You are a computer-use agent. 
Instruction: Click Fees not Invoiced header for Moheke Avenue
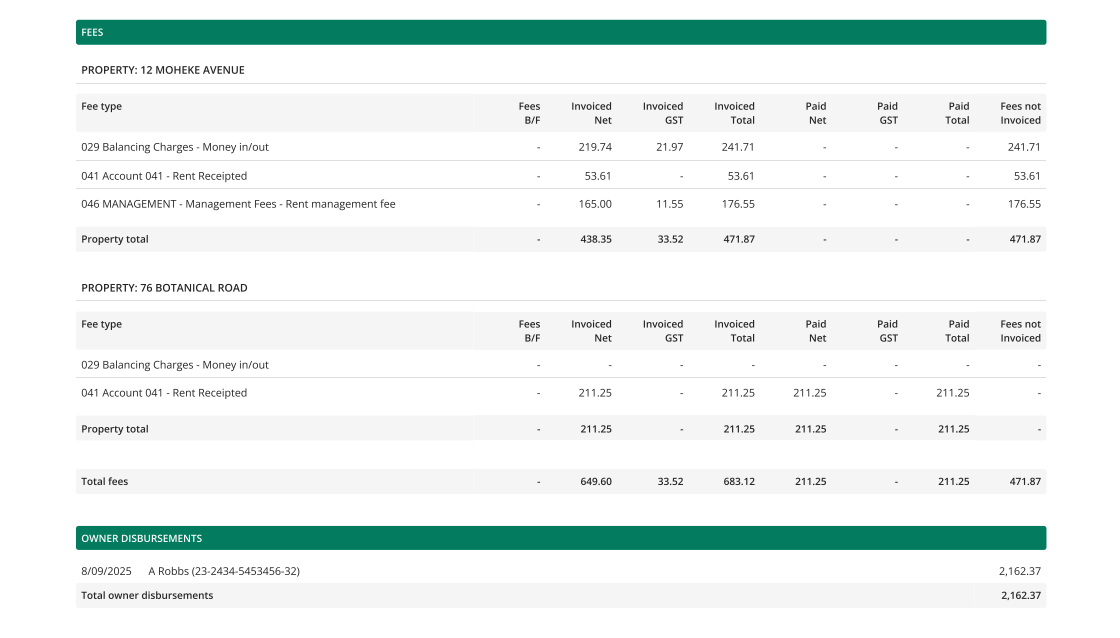pyautogui.click(x=1020, y=113)
